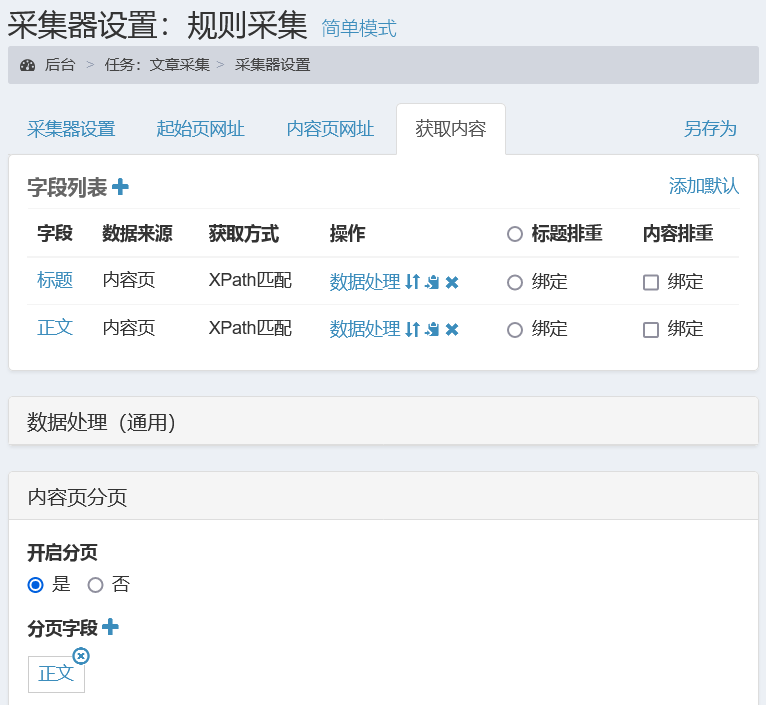The width and height of the screenshot is (766, 705).
Task: Open 数据处理 for 标题 row
Action: [x=365, y=282]
